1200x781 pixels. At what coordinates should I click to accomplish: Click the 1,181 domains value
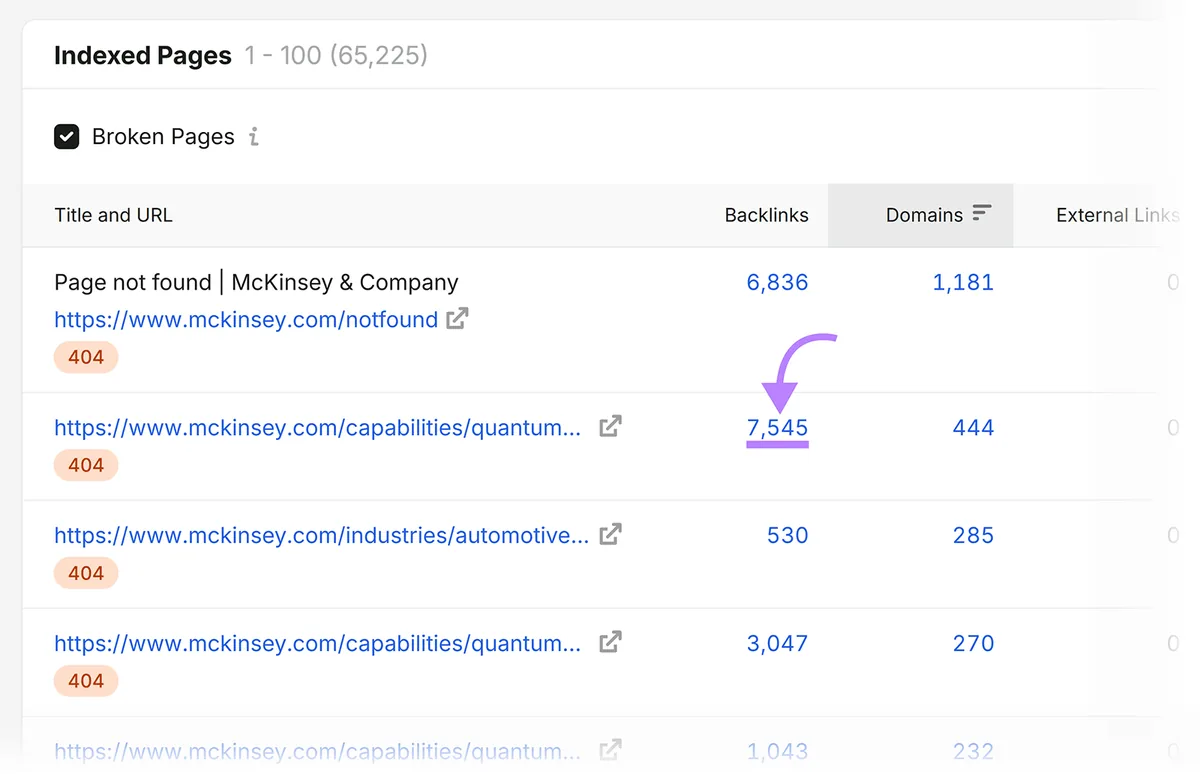(x=963, y=282)
